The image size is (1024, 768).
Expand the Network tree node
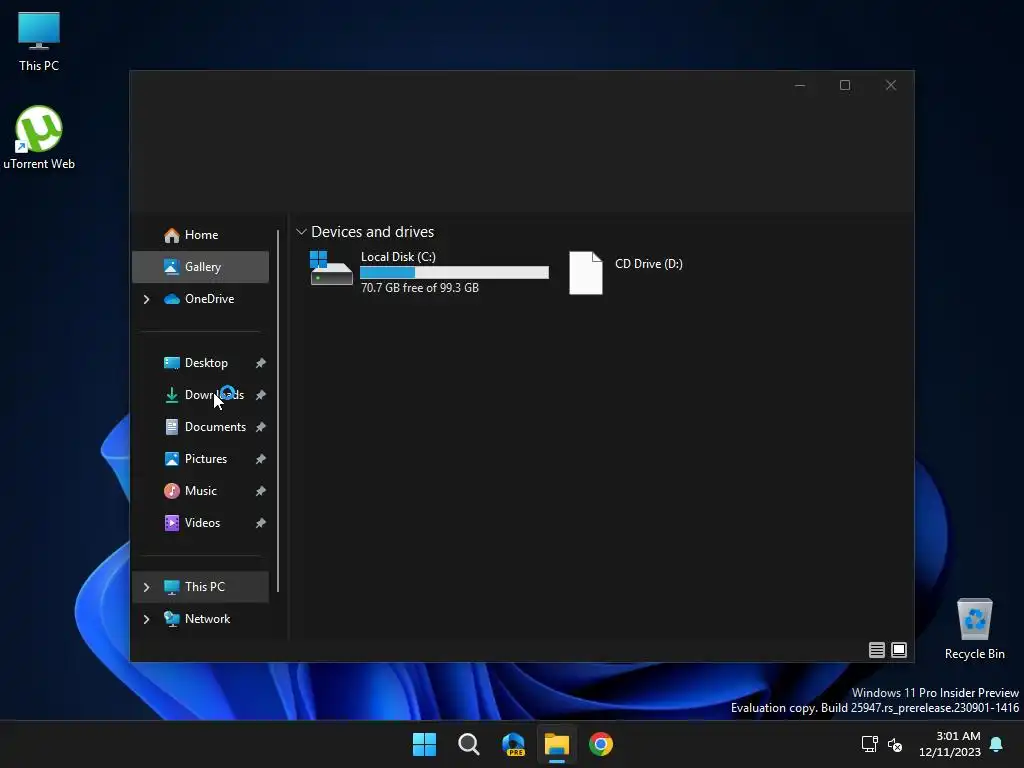[146, 619]
